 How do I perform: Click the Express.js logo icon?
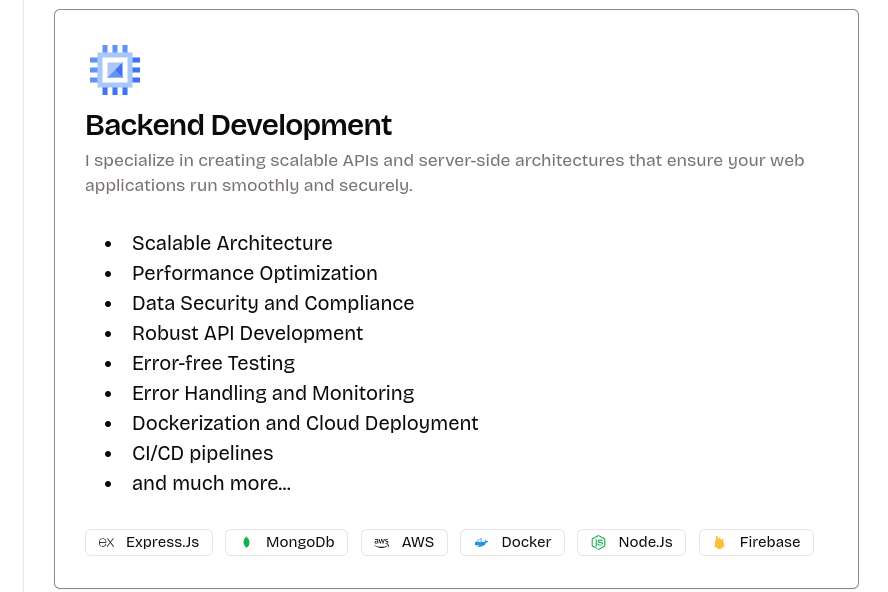click(x=106, y=542)
